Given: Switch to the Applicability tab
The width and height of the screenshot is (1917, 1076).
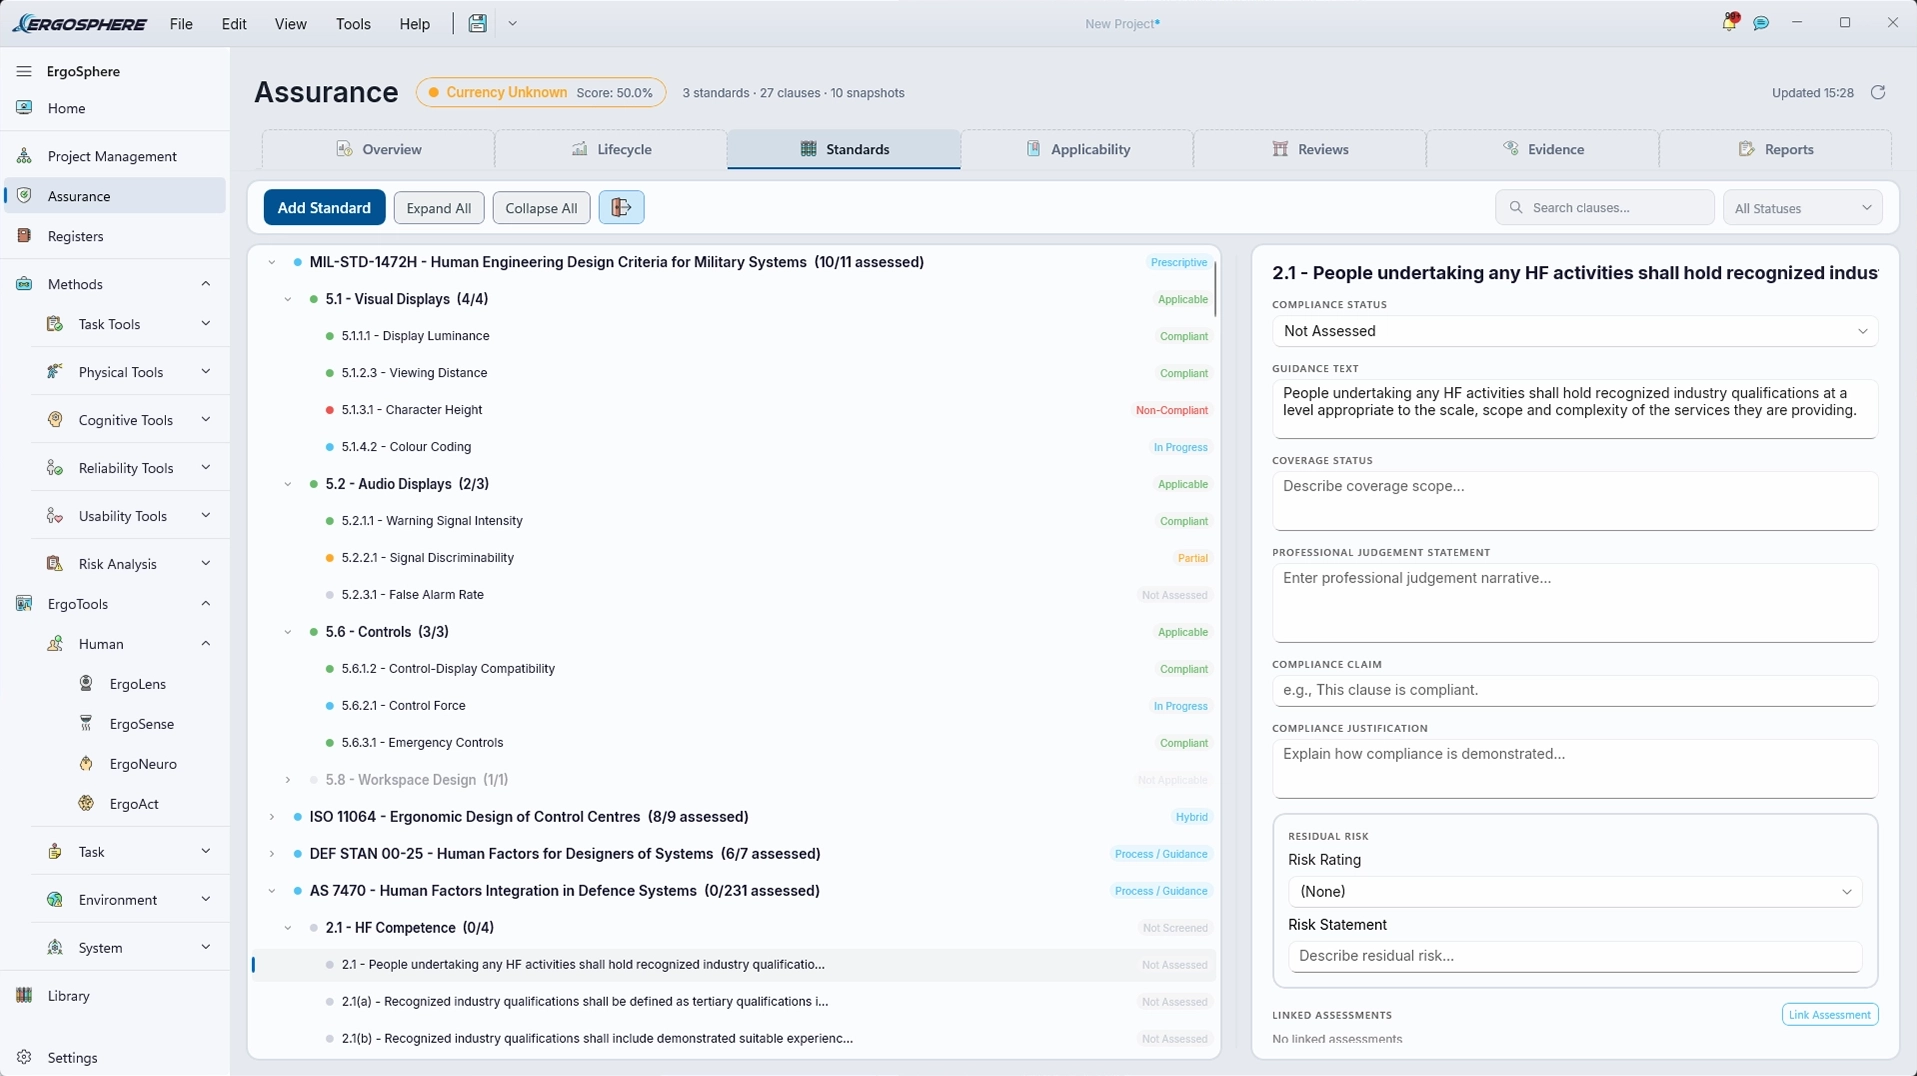Looking at the screenshot, I should tap(1077, 149).
